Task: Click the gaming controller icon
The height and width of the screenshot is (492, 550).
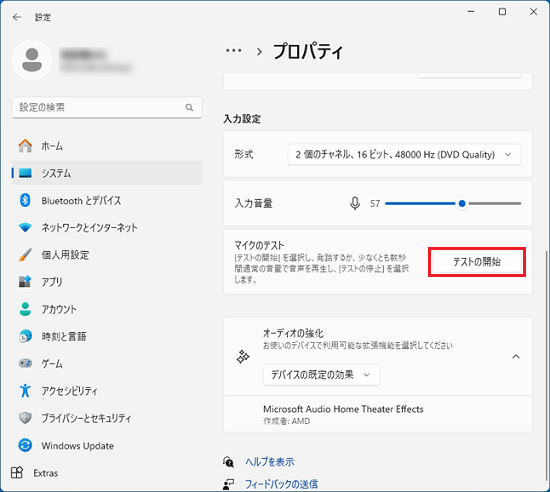Action: point(25,363)
